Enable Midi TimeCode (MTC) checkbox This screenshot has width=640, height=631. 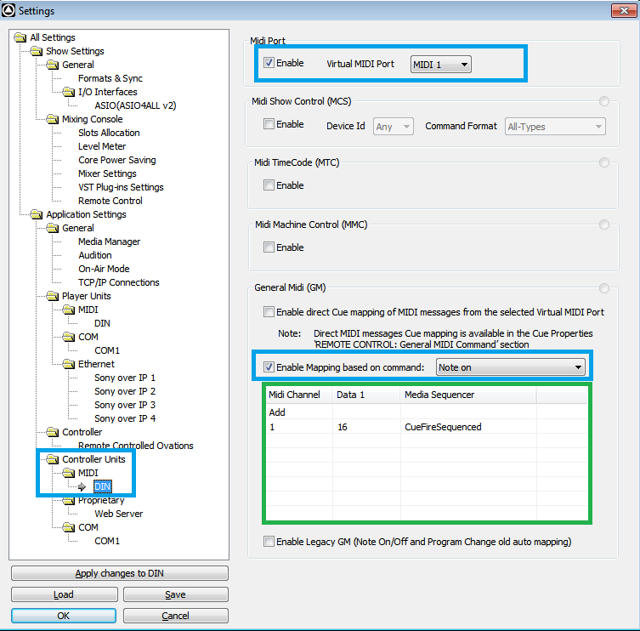(x=269, y=185)
